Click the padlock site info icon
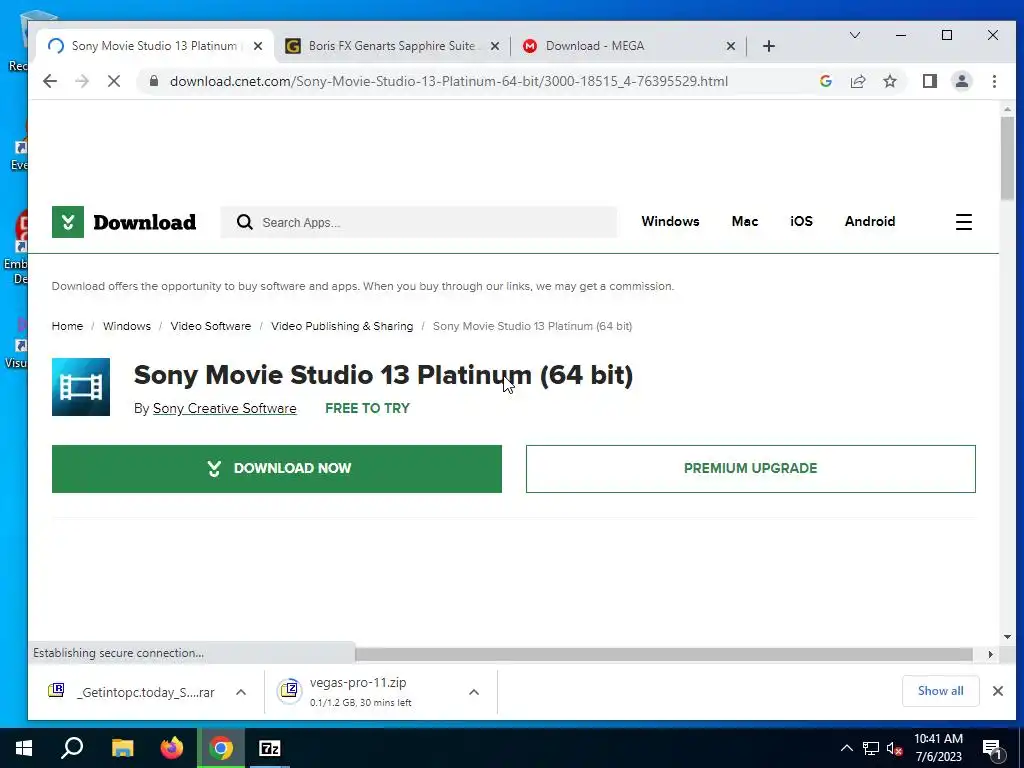This screenshot has width=1024, height=768. (x=153, y=81)
